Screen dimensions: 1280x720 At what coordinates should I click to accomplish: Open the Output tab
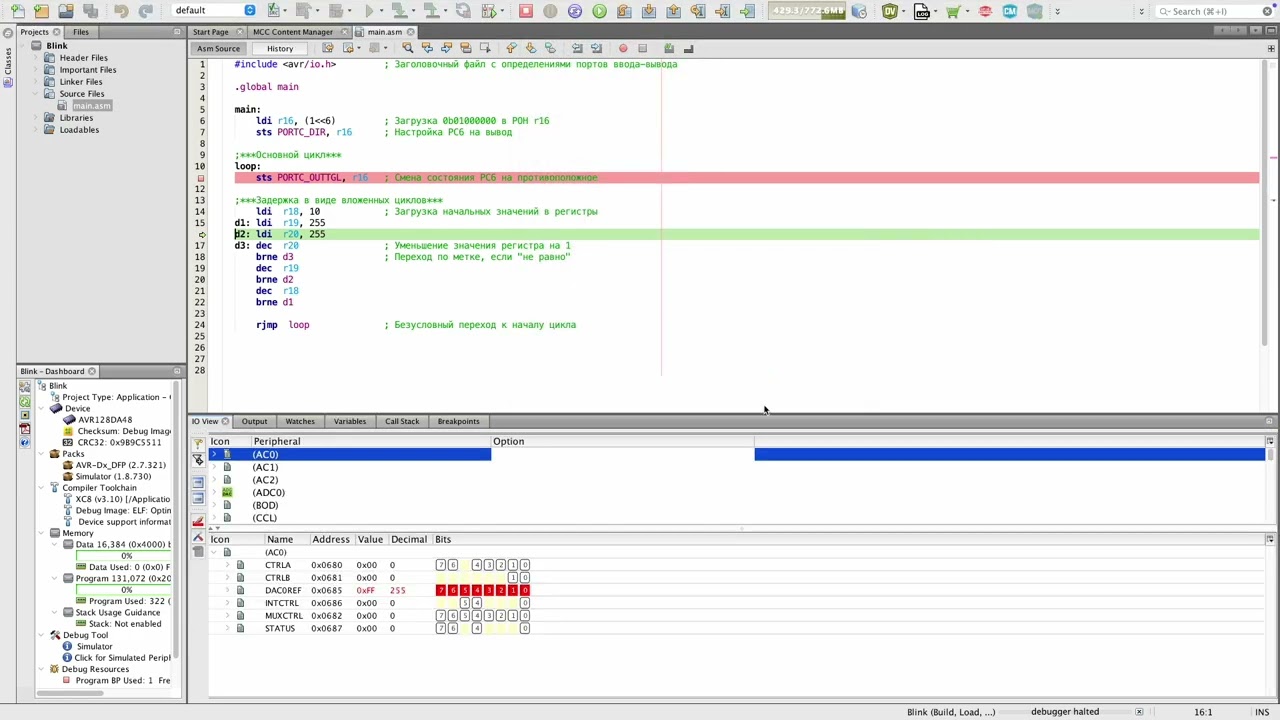(x=254, y=421)
